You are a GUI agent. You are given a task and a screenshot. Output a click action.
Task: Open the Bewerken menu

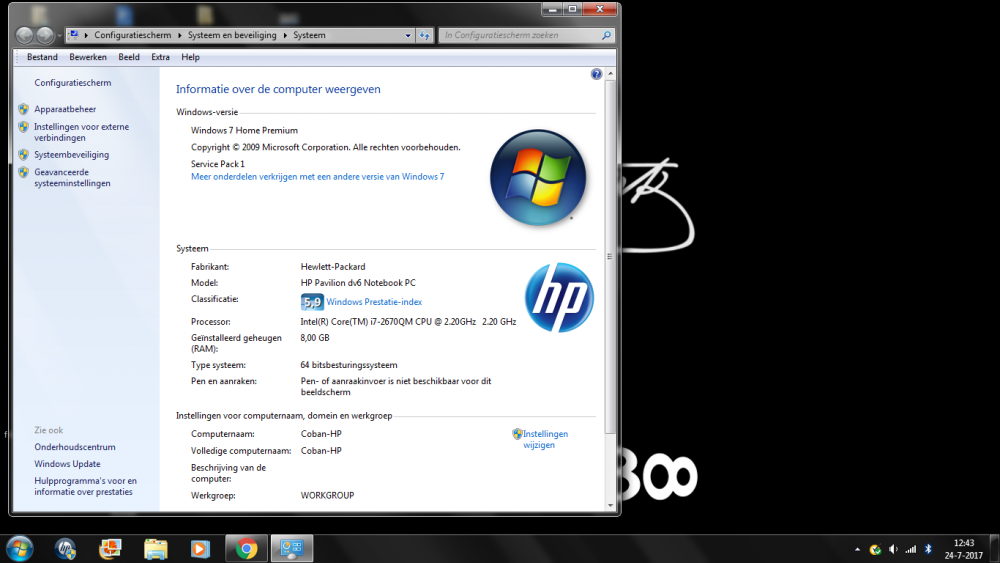pyautogui.click(x=88, y=57)
